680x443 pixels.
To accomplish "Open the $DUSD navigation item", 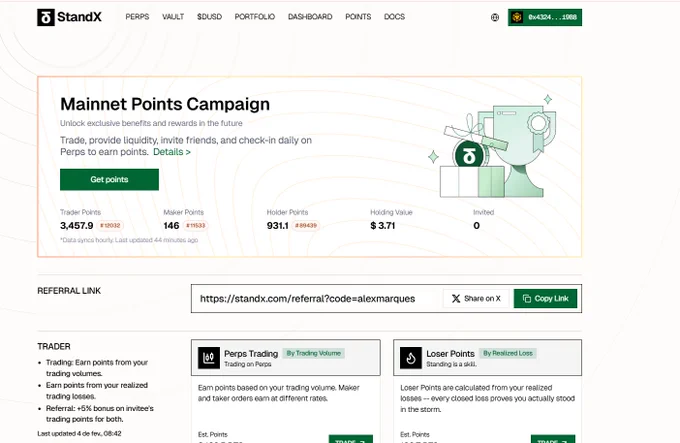I will click(x=209, y=17).
